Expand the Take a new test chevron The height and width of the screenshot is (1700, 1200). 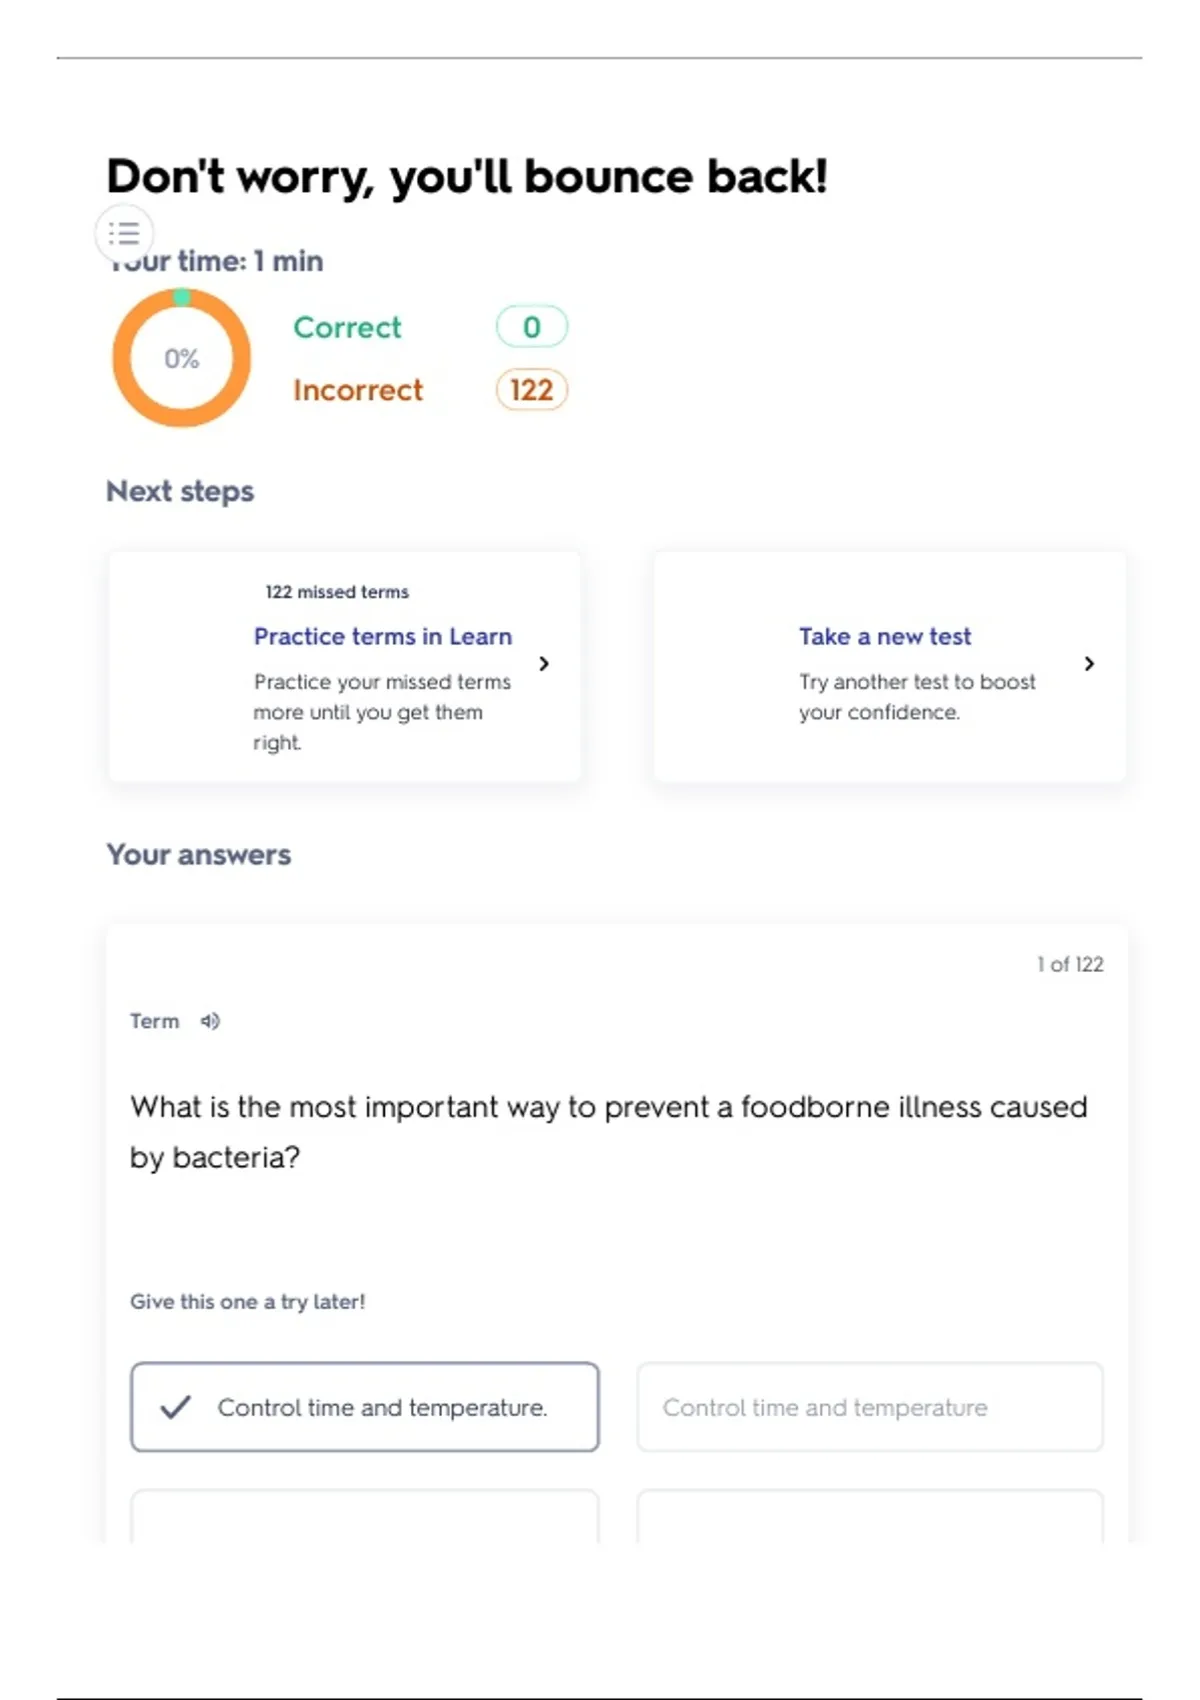1089,664
